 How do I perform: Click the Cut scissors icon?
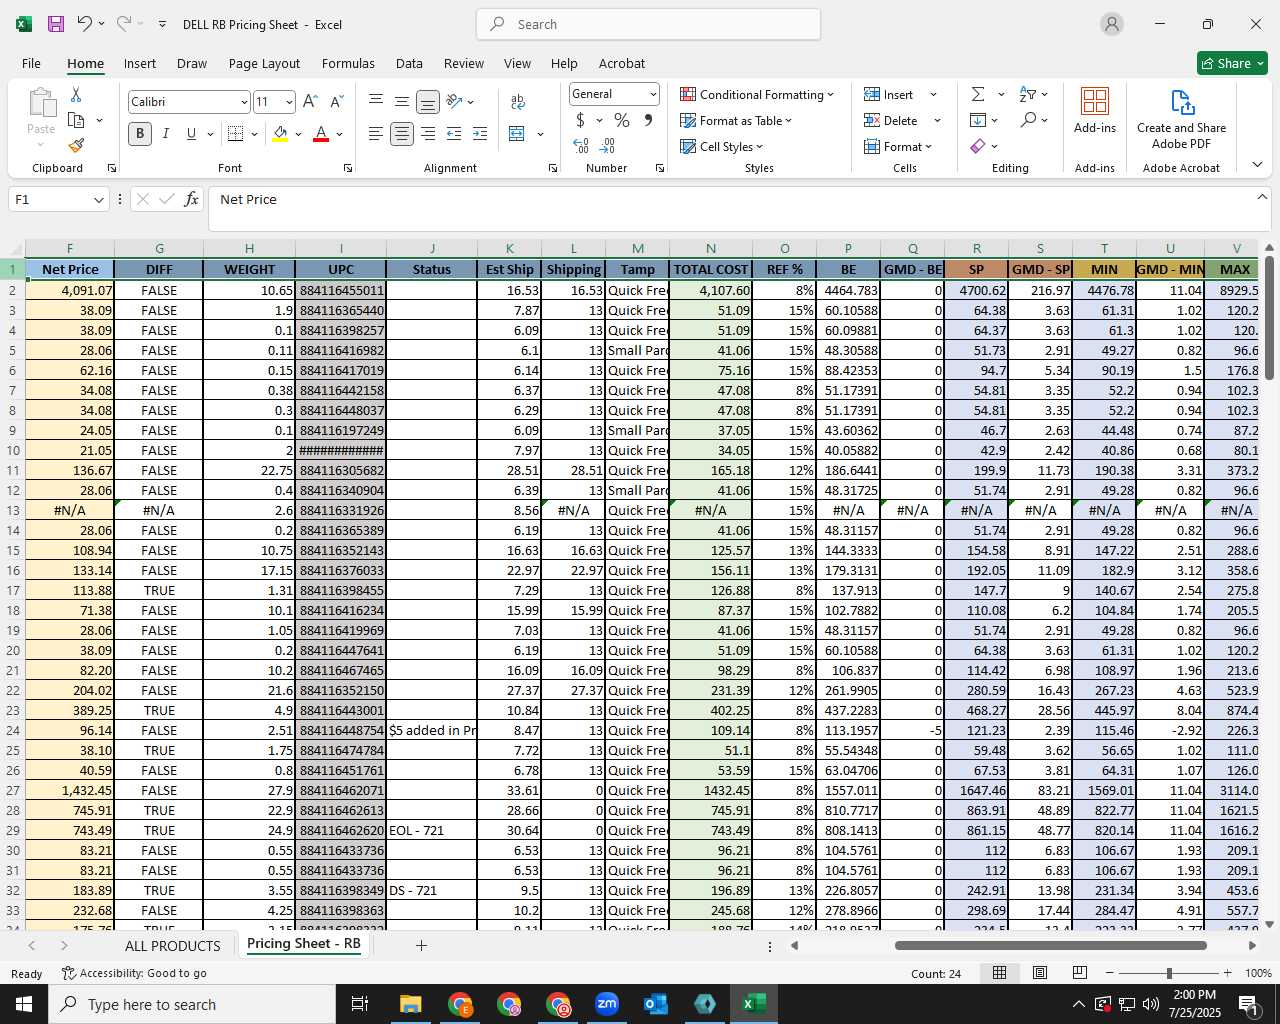76,95
